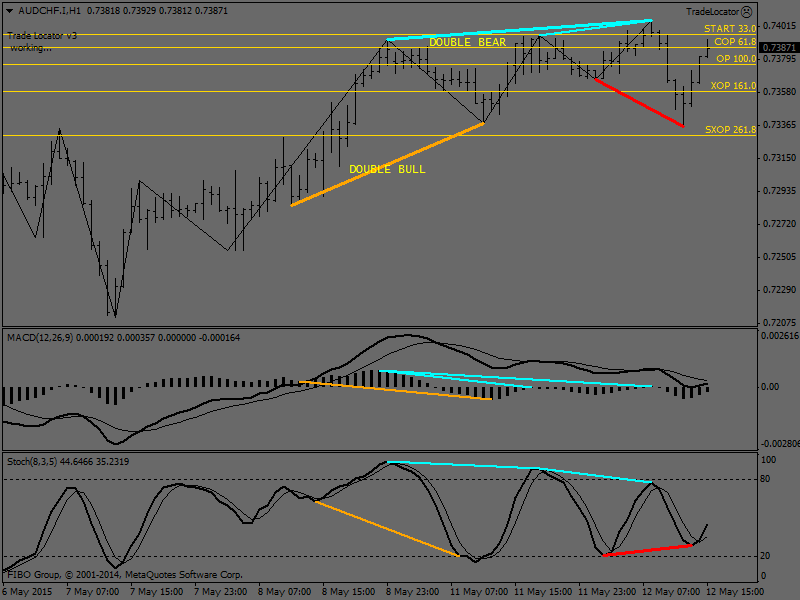Image resolution: width=800 pixels, height=600 pixels.
Task: Click the AUDCHF.I,H1 symbol title
Action: pyautogui.click(x=49, y=11)
